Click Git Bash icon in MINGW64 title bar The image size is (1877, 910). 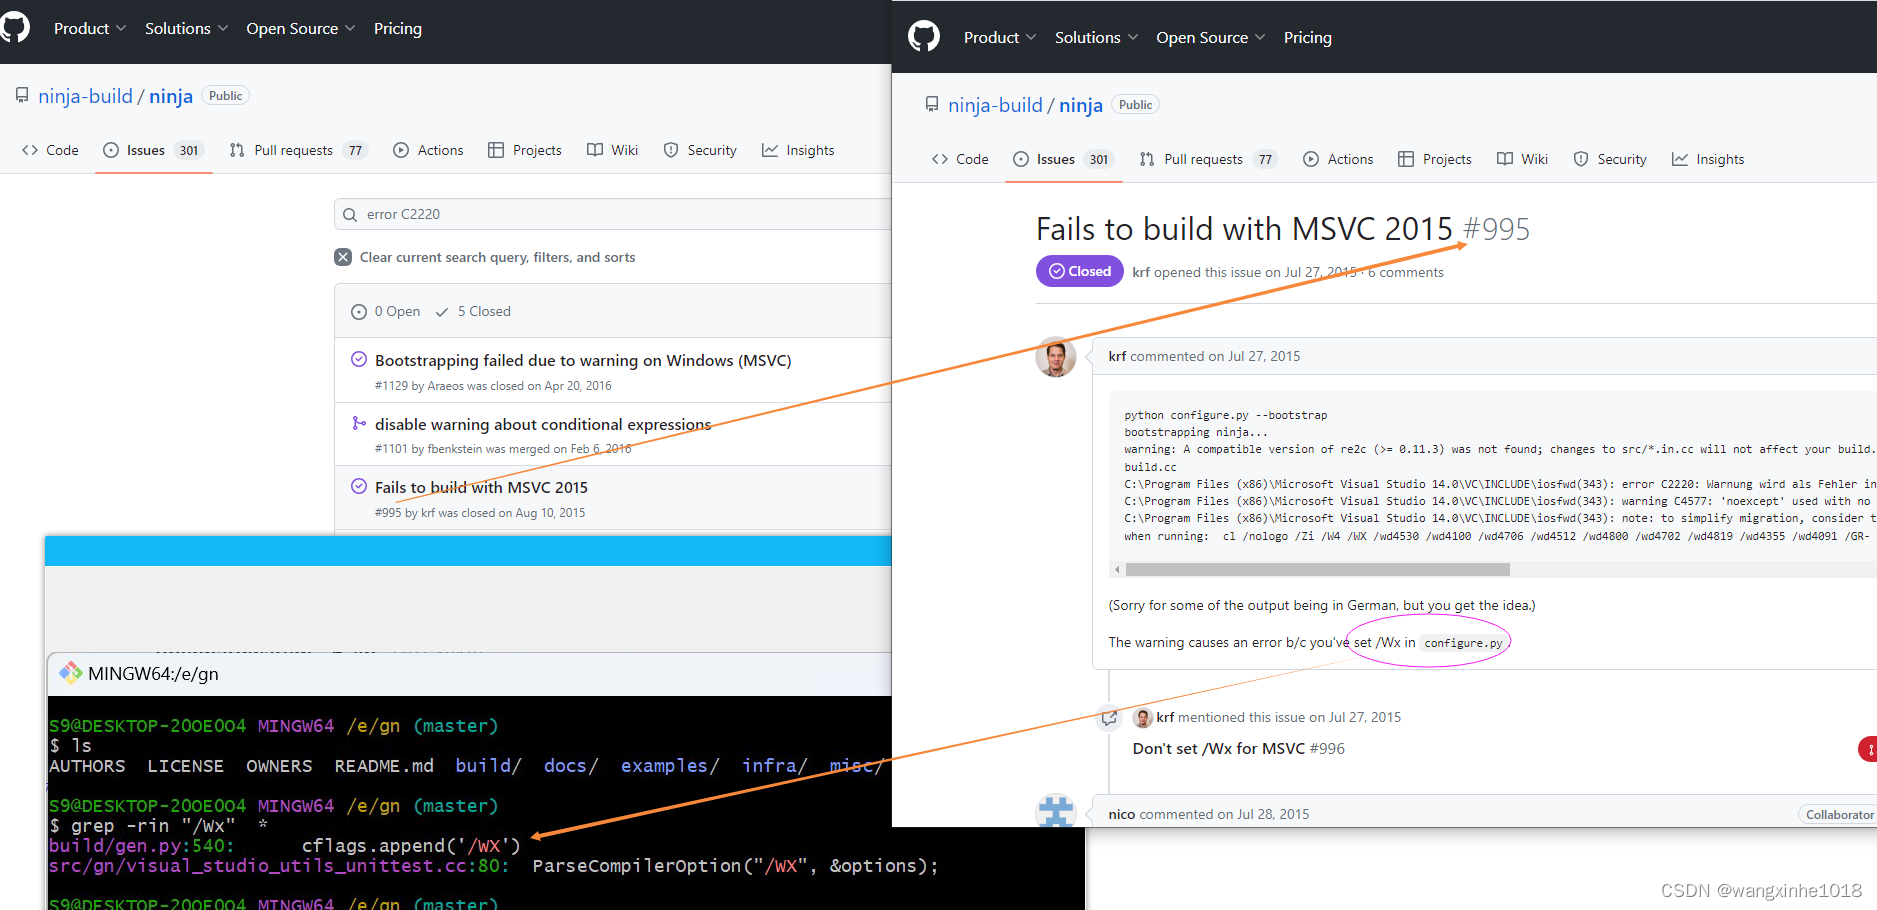(x=70, y=673)
